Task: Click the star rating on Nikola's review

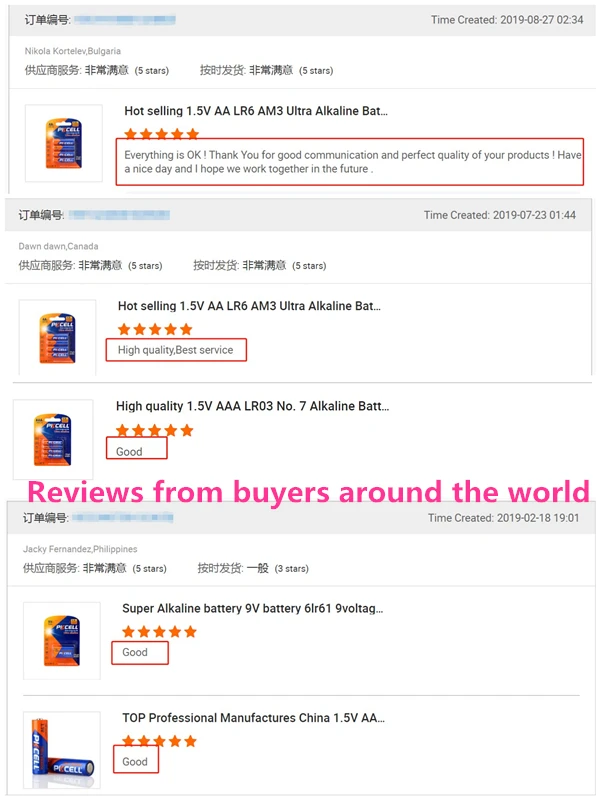Action: tap(161, 134)
